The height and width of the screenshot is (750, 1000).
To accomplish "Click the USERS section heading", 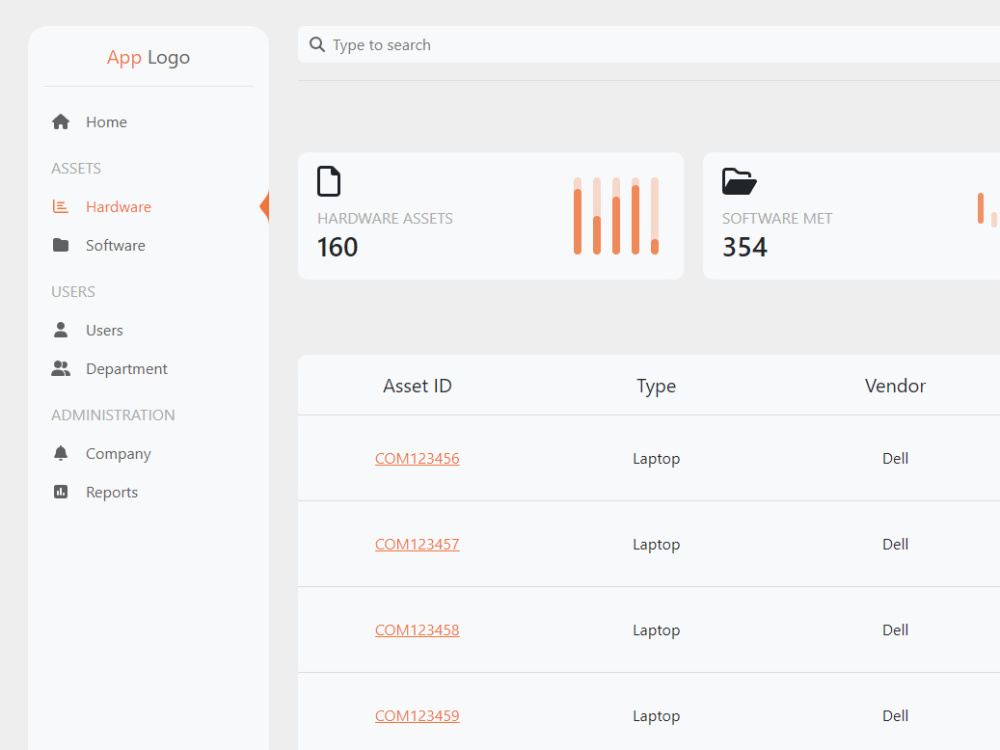I will [73, 291].
